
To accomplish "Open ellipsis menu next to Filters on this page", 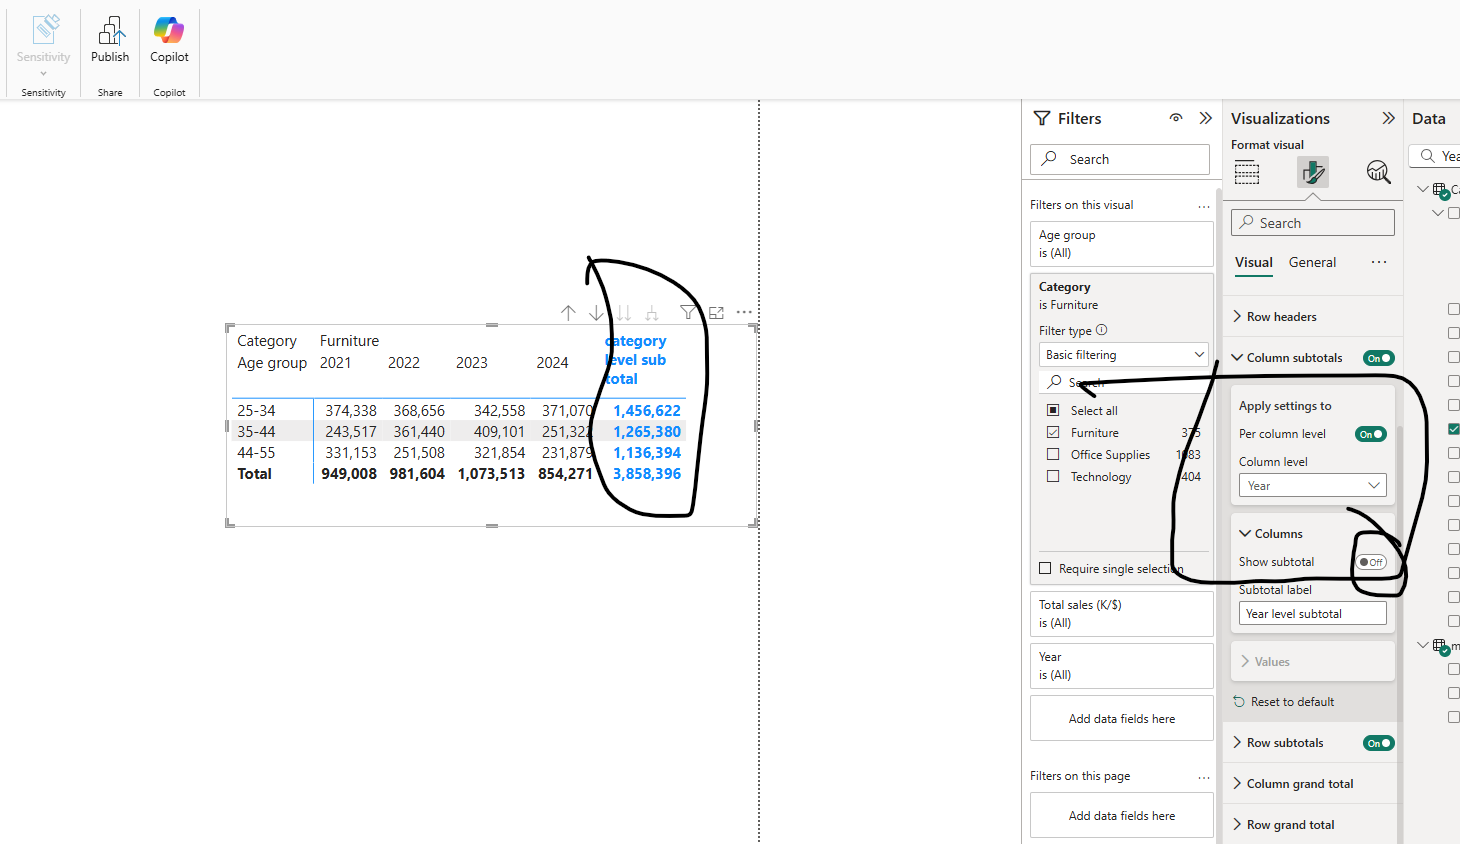I will coord(1204,777).
